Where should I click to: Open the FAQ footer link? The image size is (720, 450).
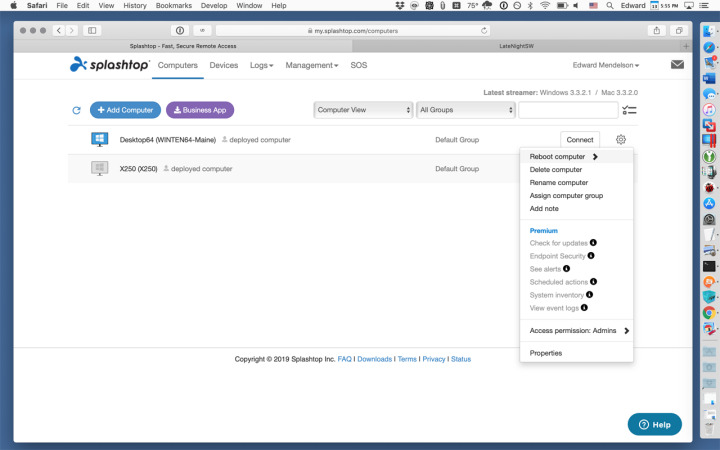(344, 359)
